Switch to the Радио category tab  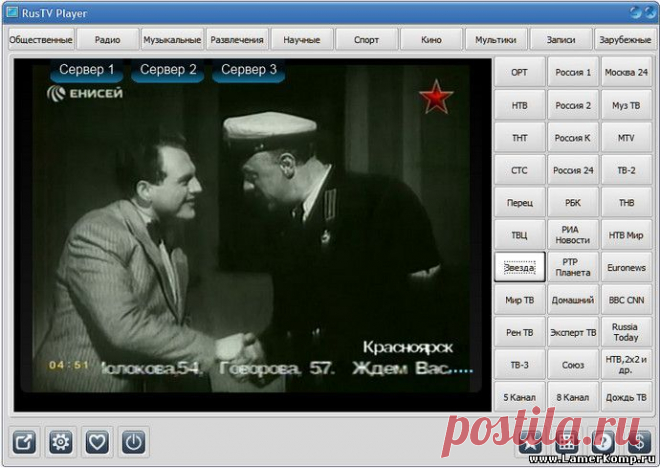(107, 40)
